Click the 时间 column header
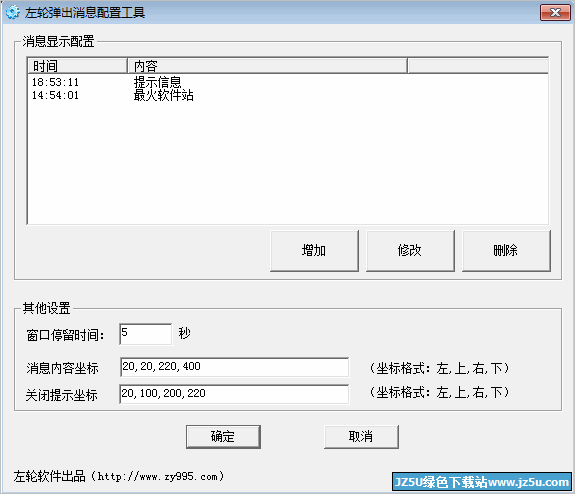This screenshot has height=494, width=575. point(77,66)
